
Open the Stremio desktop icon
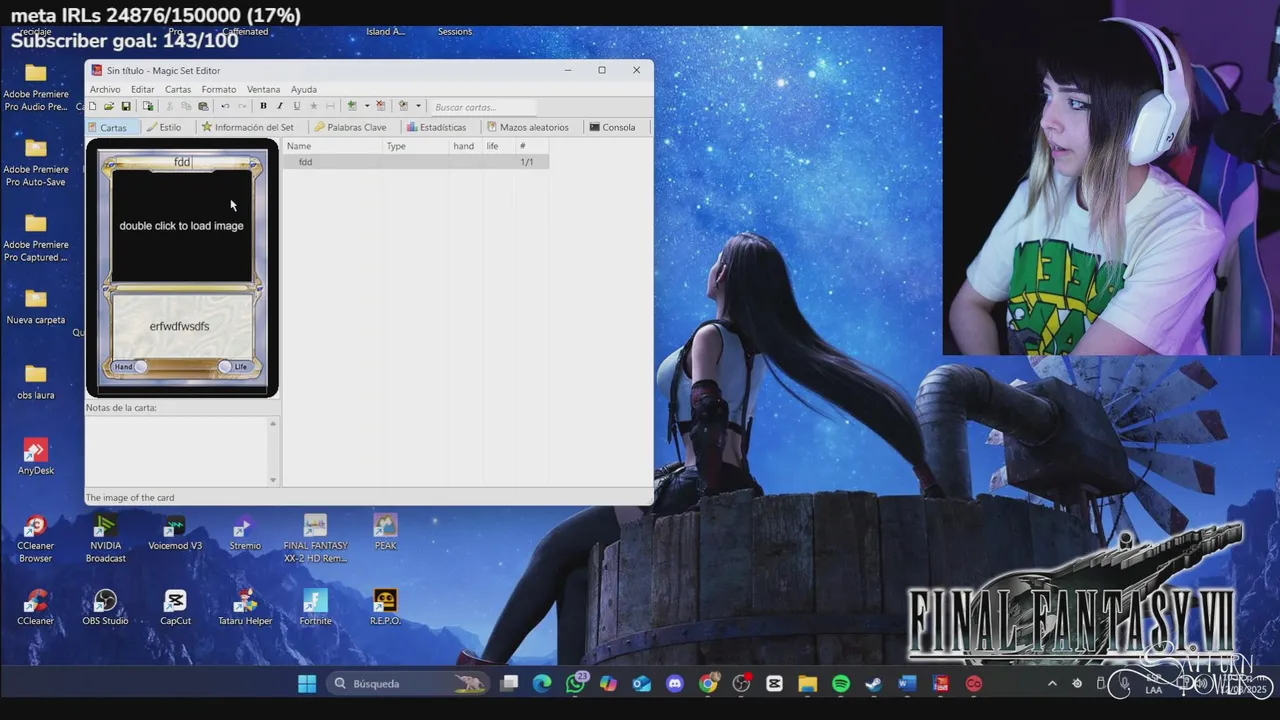tap(245, 533)
